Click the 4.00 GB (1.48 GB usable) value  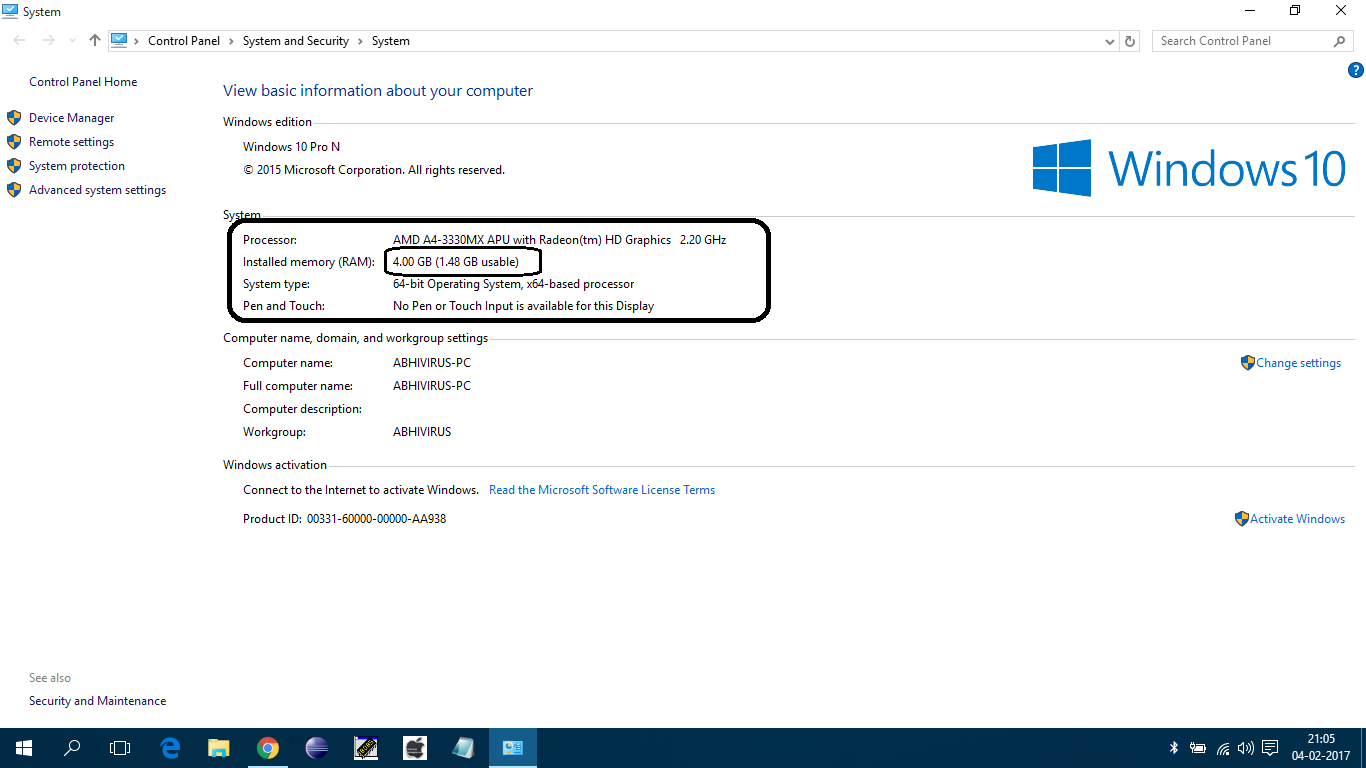point(456,262)
